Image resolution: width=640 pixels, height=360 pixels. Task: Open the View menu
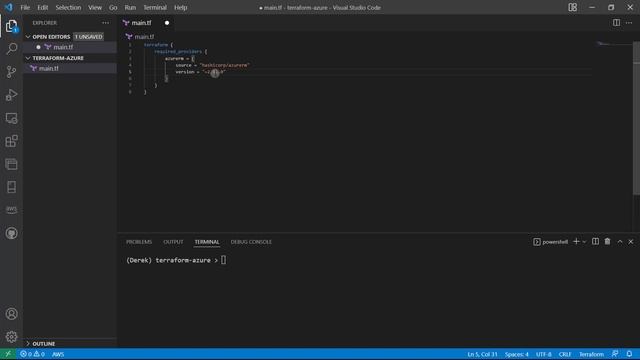(x=95, y=7)
